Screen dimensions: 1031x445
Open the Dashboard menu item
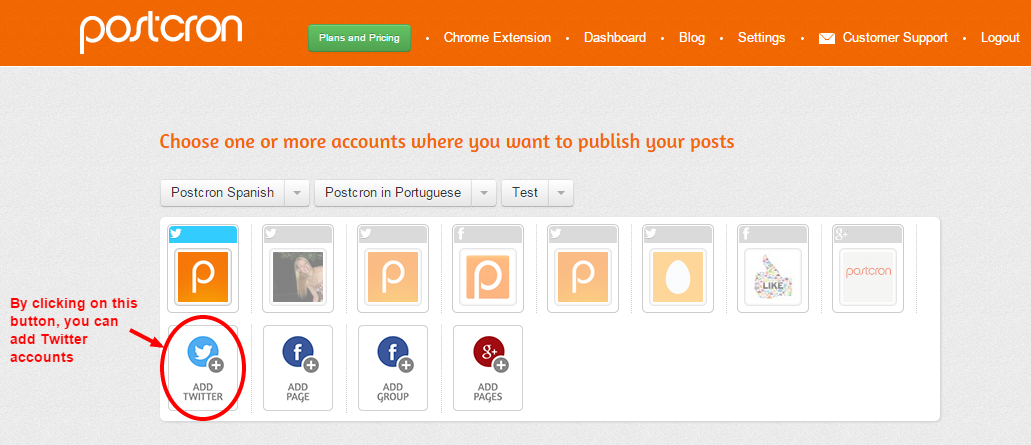tap(615, 38)
